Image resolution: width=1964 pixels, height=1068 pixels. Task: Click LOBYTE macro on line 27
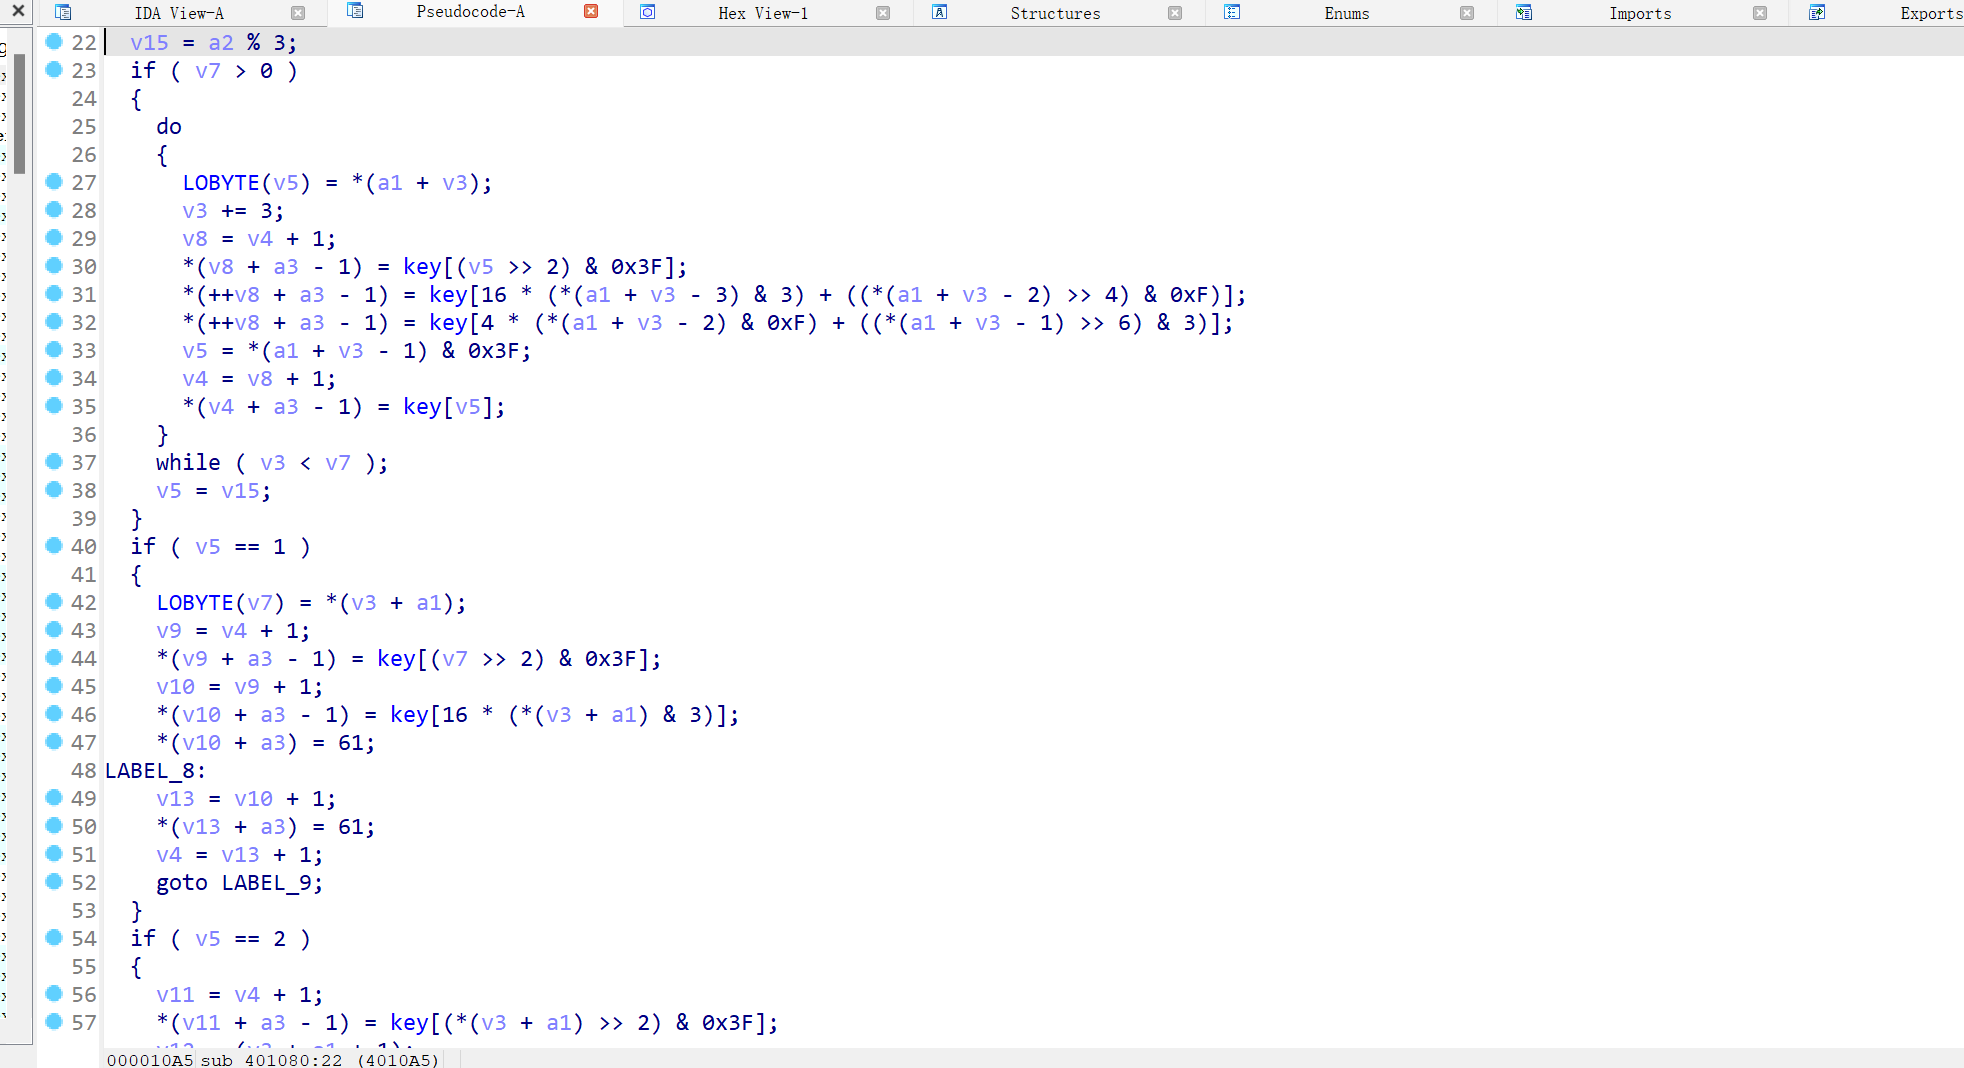pyautogui.click(x=221, y=183)
